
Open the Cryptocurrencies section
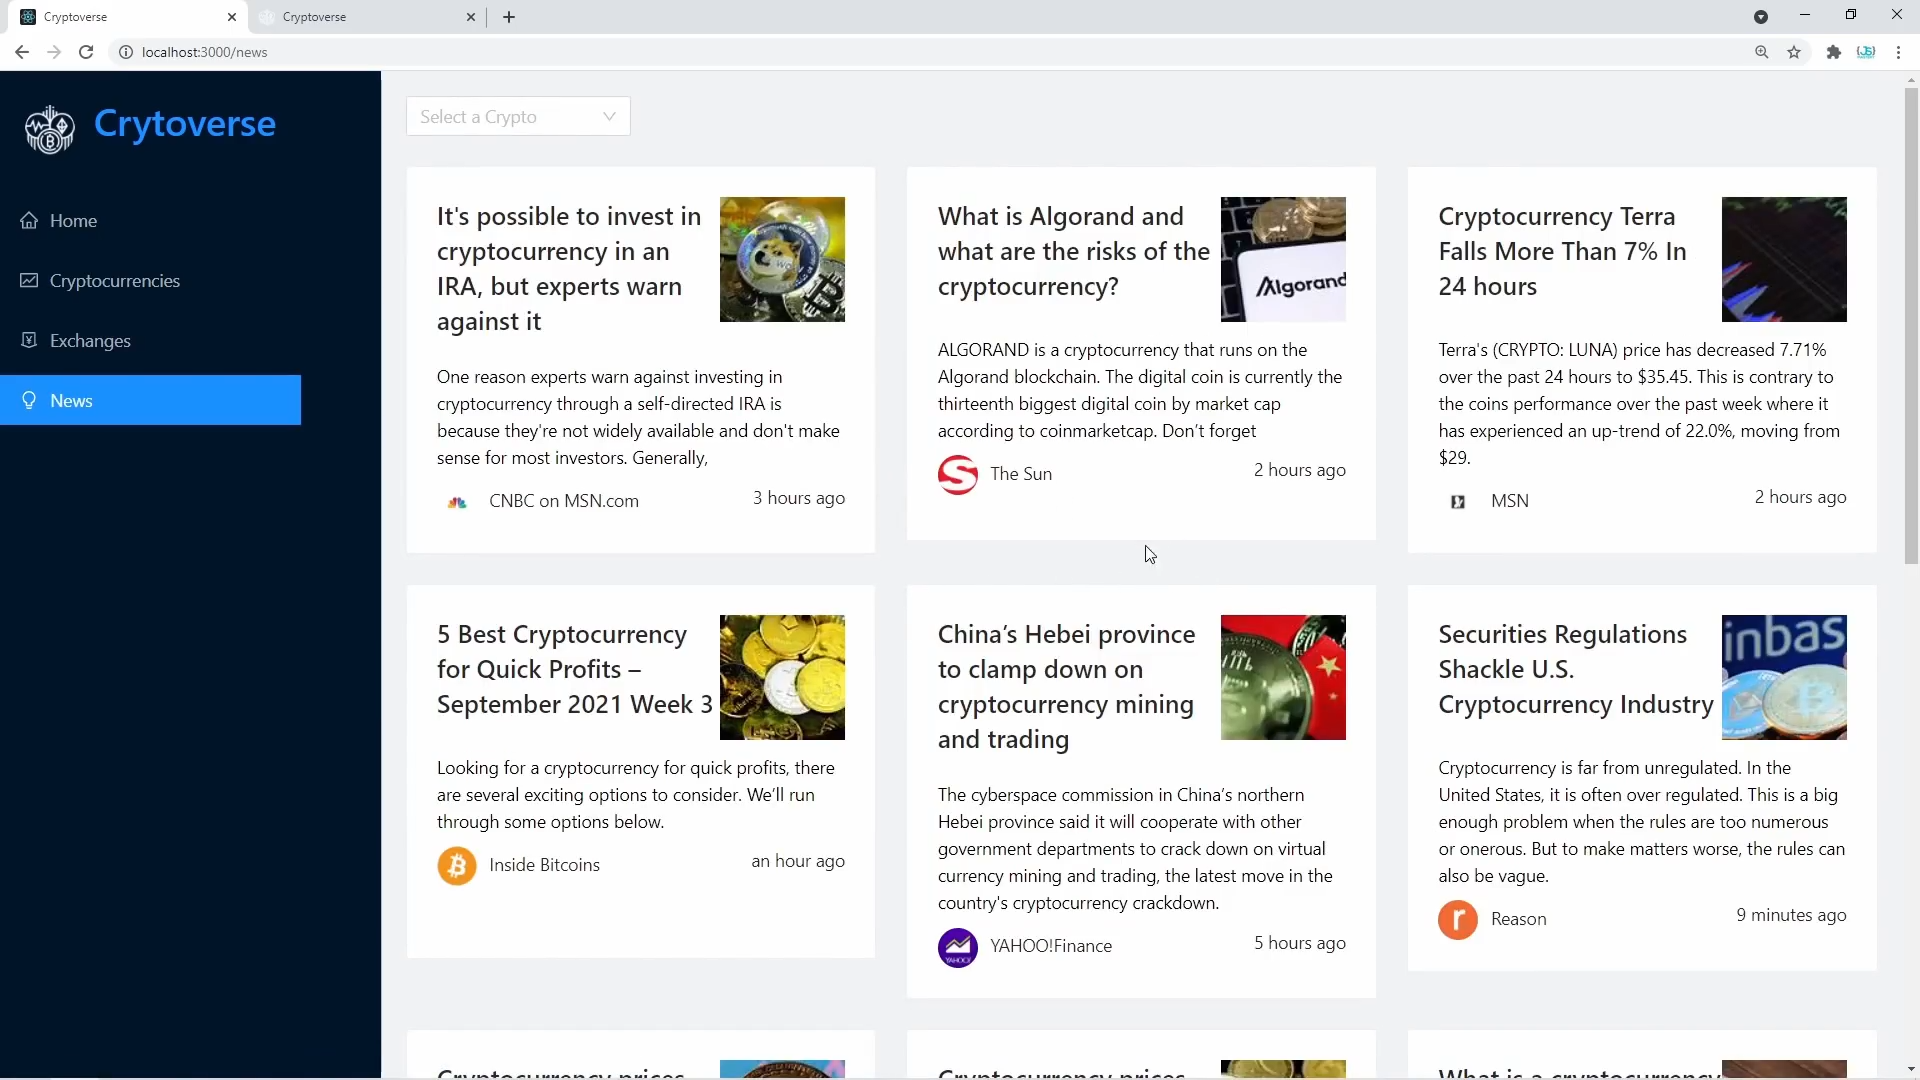coord(115,281)
